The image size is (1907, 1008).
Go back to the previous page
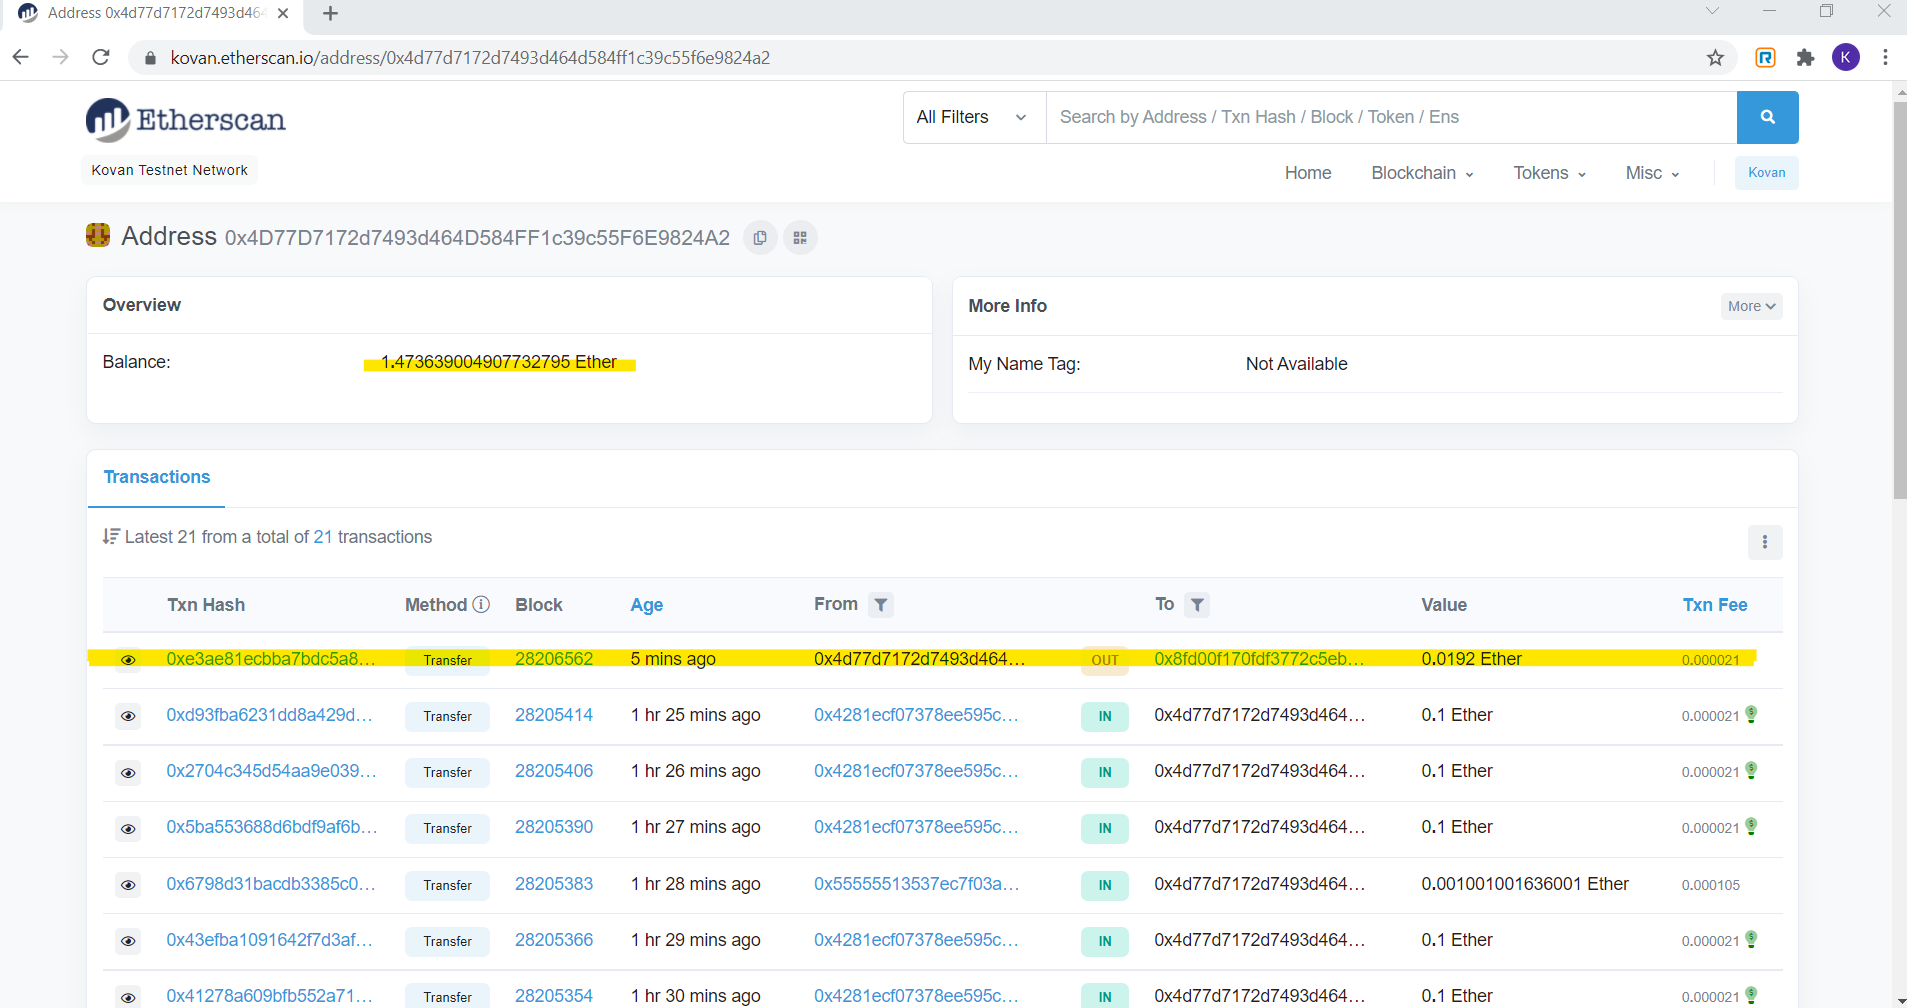click(x=21, y=57)
